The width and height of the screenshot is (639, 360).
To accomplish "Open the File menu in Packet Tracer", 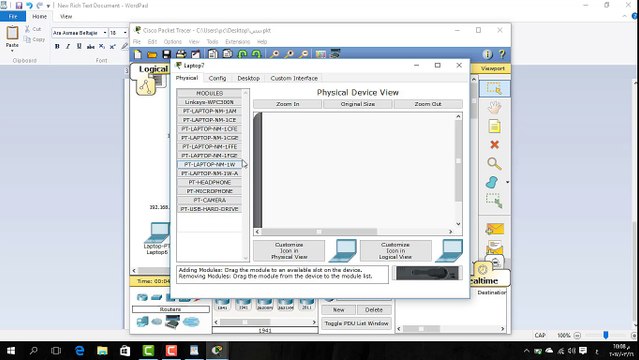I will [x=137, y=42].
